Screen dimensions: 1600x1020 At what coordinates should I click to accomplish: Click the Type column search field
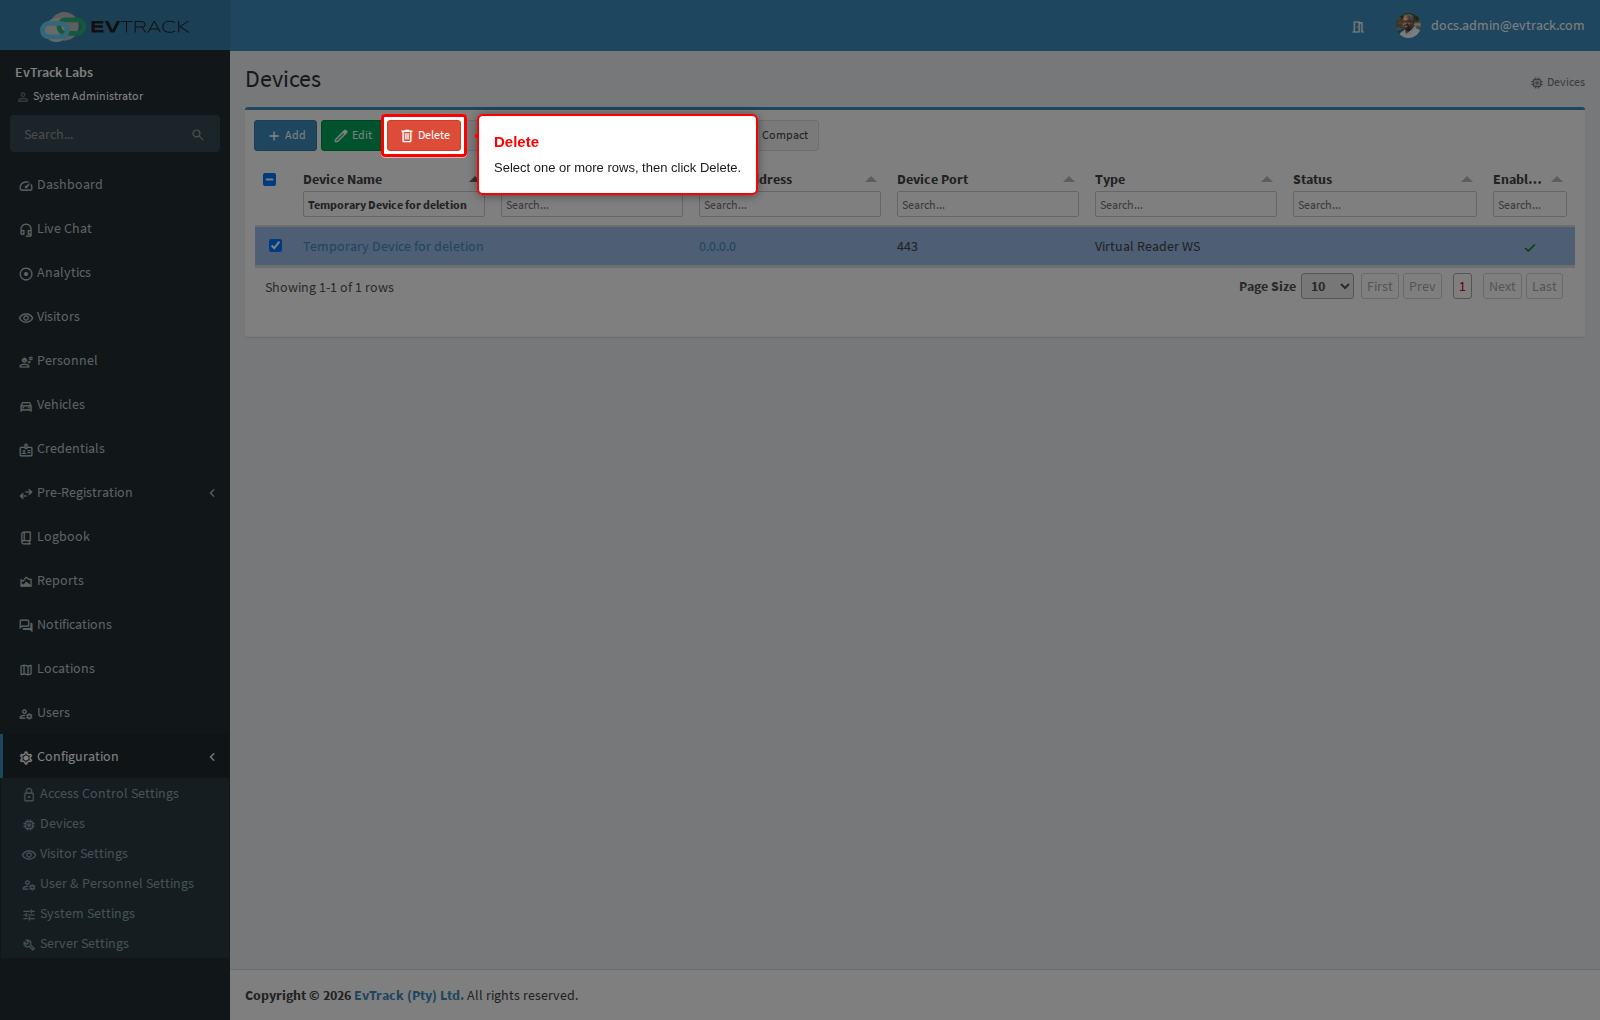pyautogui.click(x=1185, y=205)
